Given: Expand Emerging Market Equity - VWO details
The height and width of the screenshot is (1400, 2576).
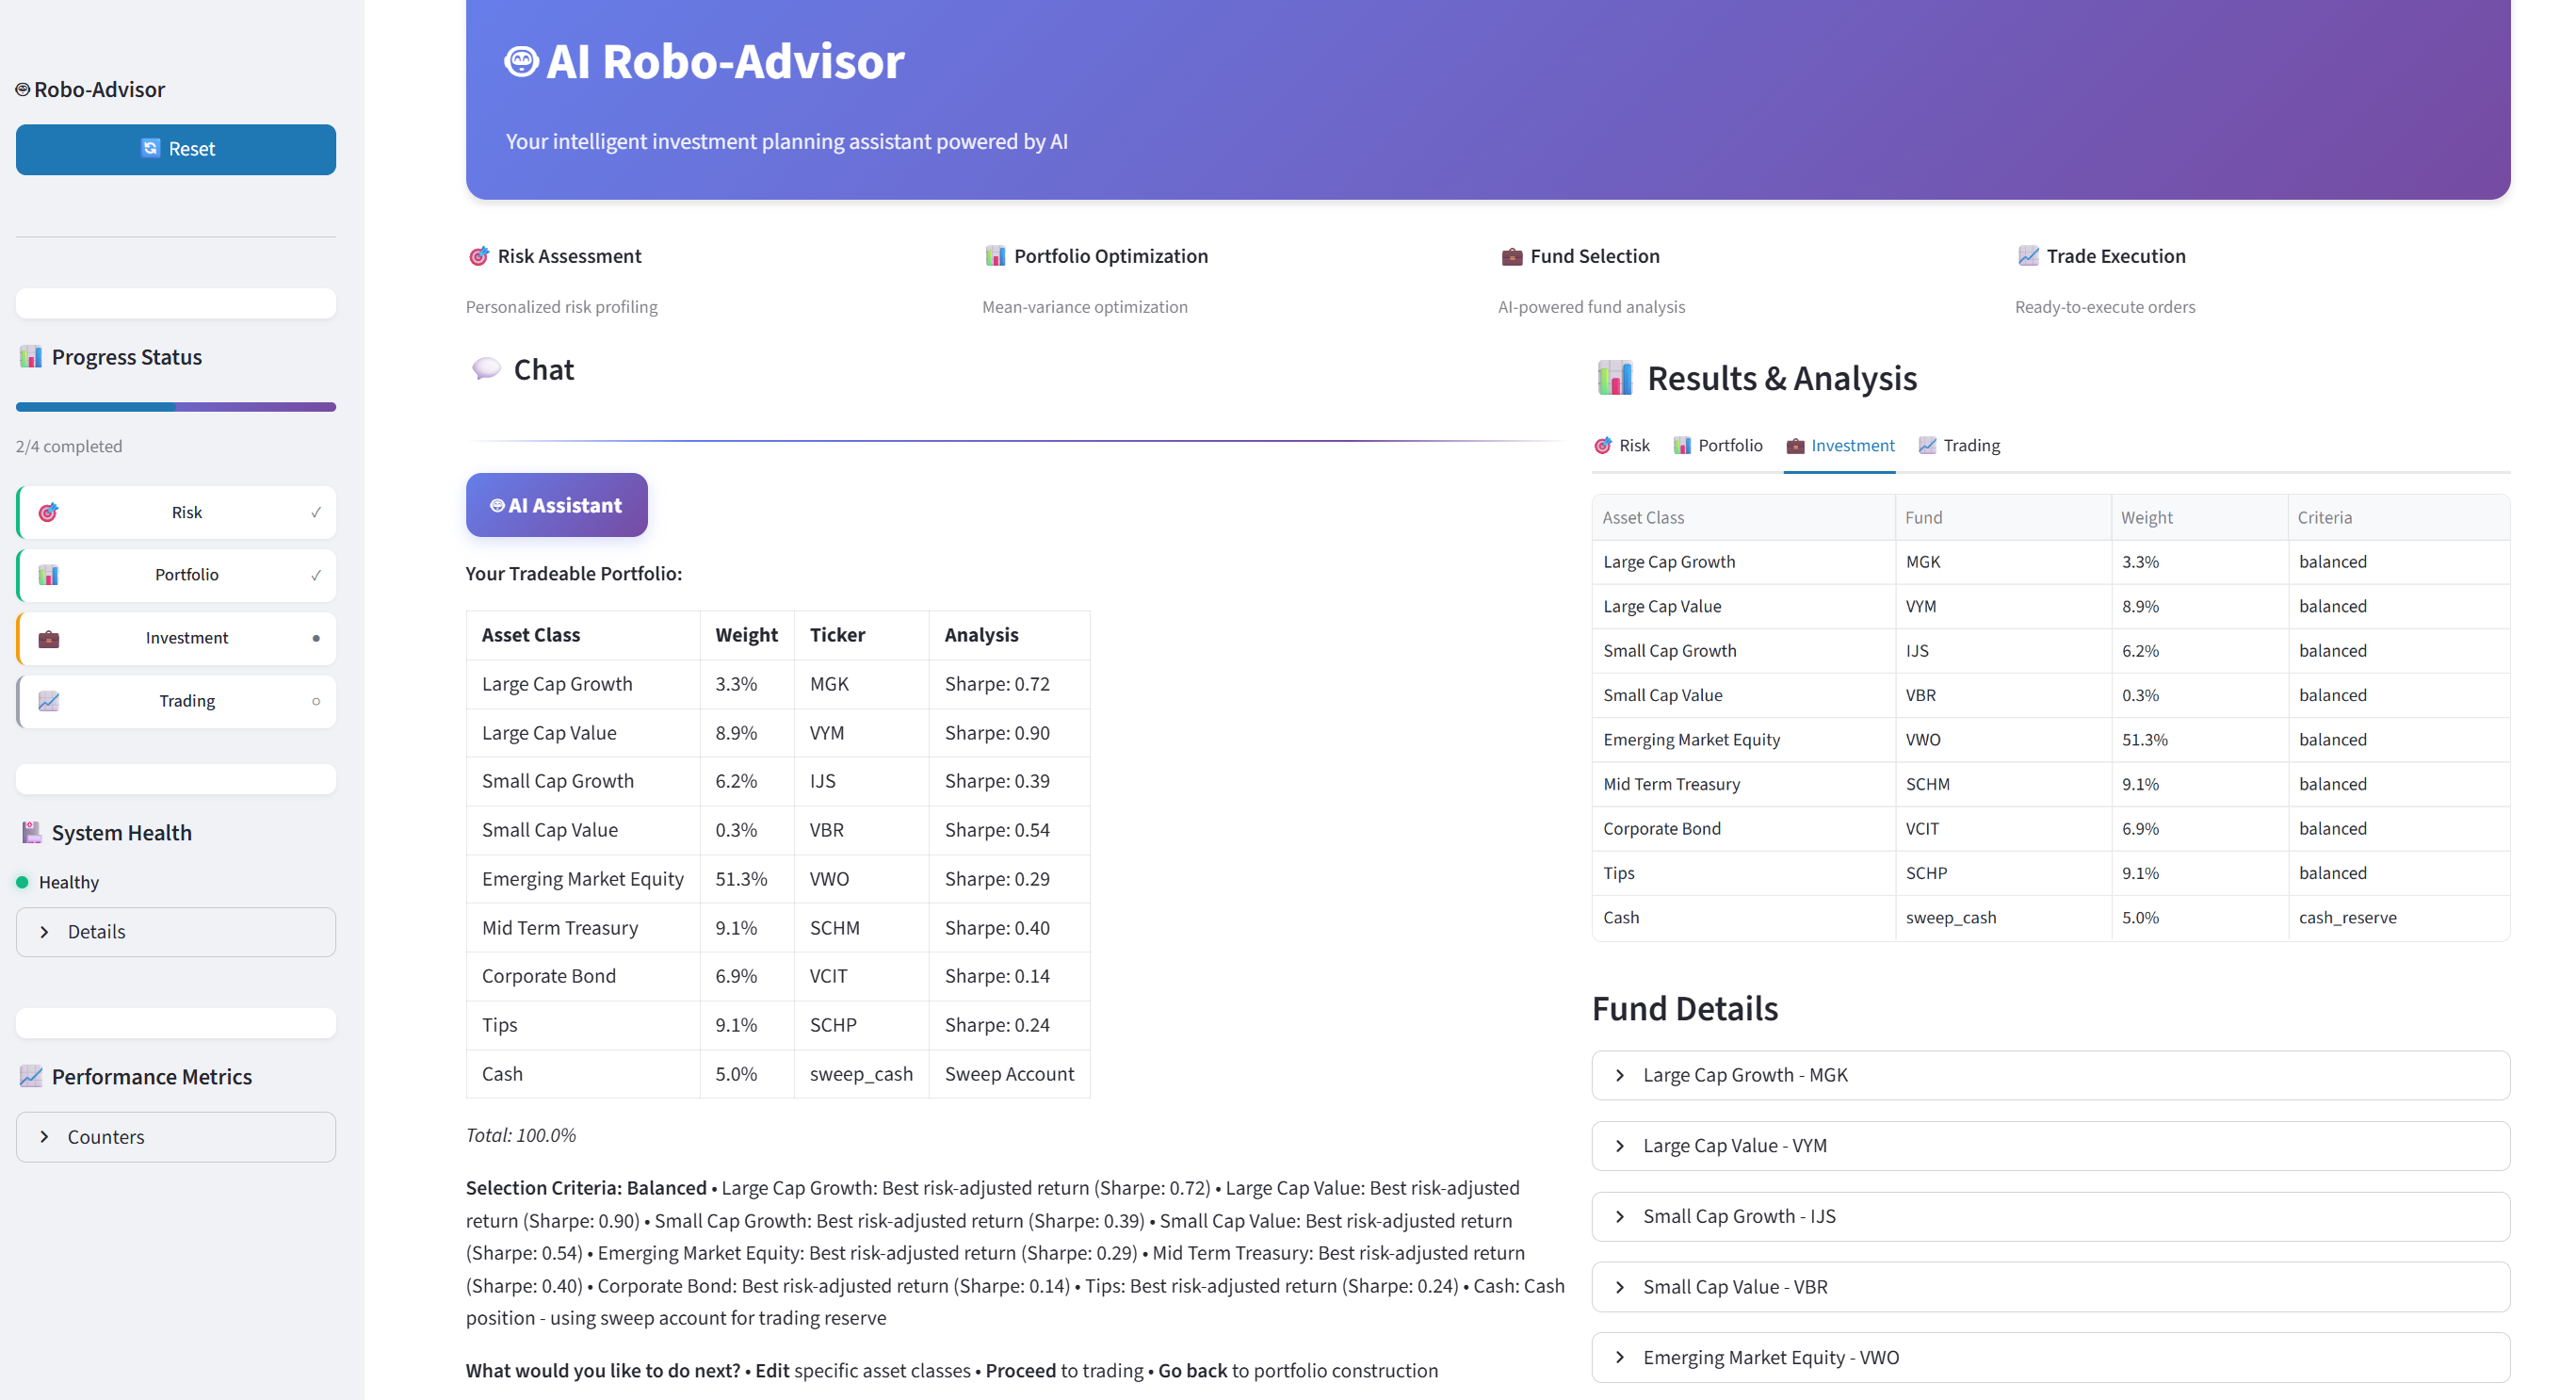Looking at the screenshot, I should click(2050, 1357).
